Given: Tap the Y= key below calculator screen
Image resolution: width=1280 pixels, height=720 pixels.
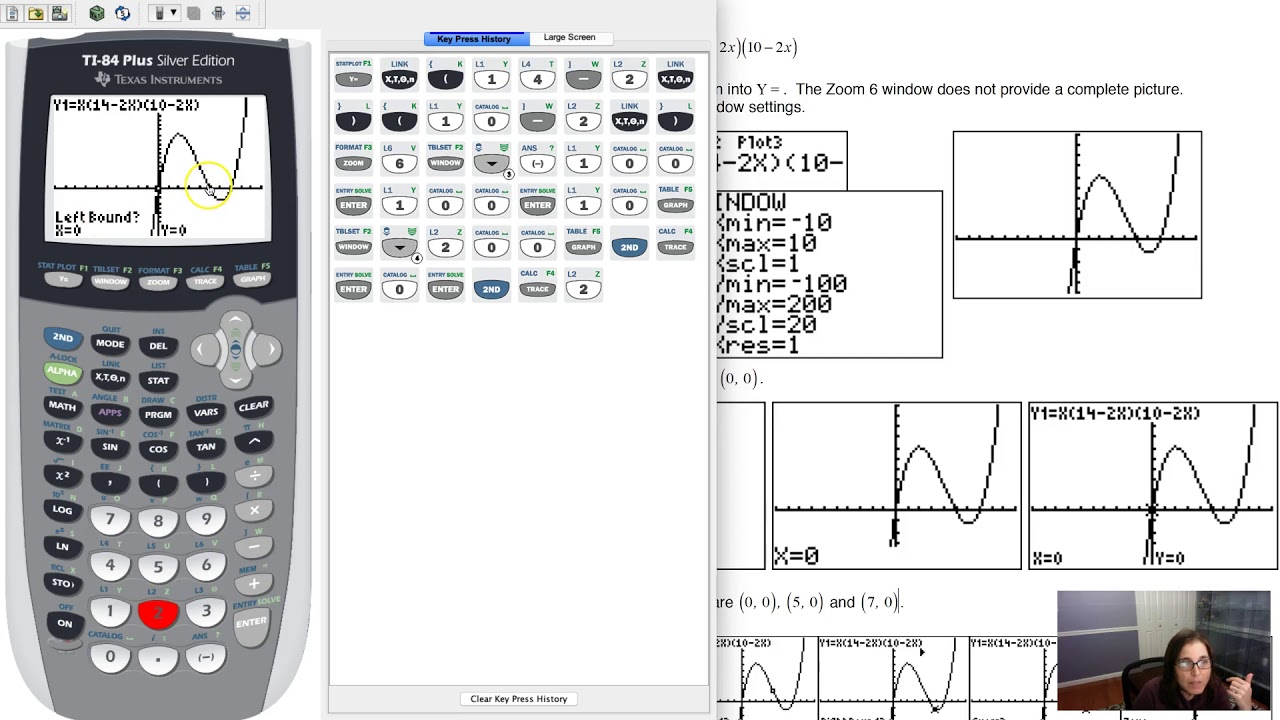Looking at the screenshot, I should coord(63,280).
